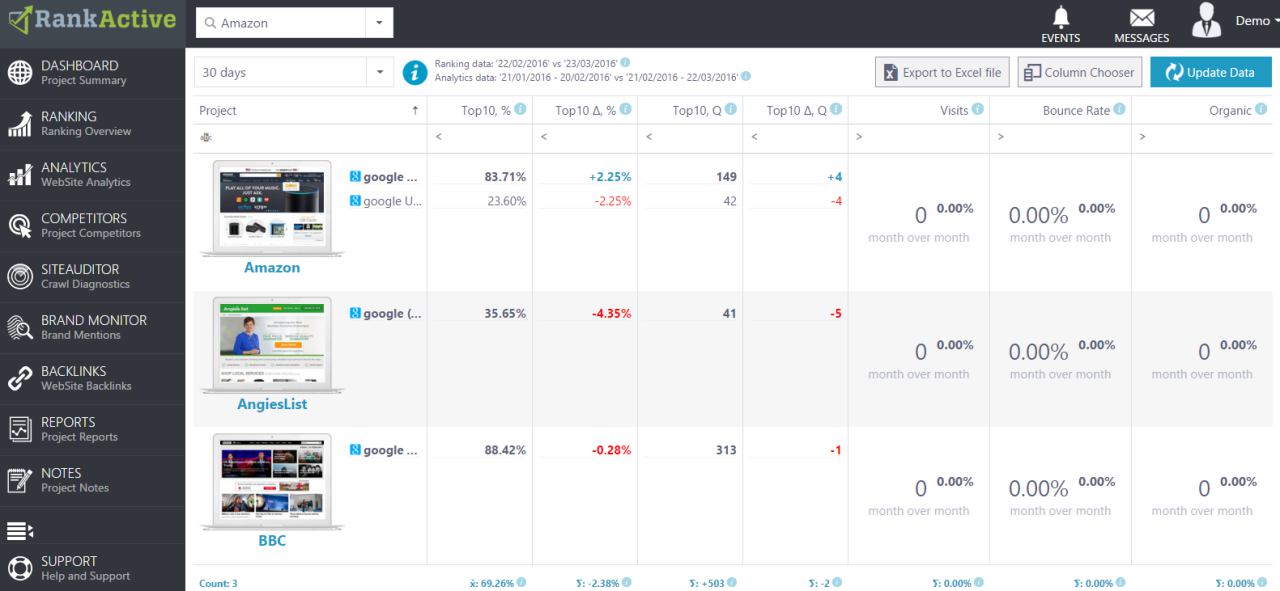Click info icon by average 69.26% summary

pyautogui.click(x=521, y=582)
